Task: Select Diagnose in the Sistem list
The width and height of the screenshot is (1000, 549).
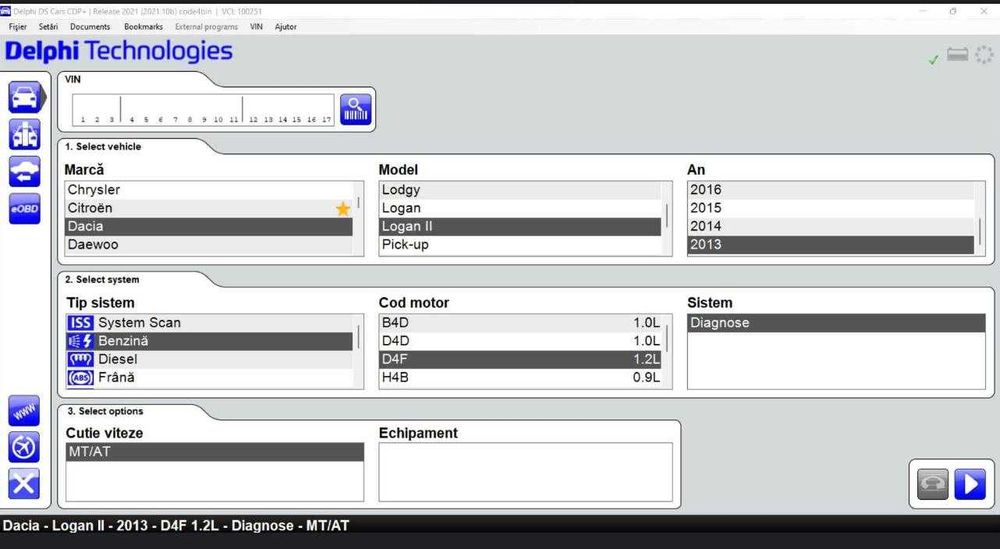Action: [836, 323]
